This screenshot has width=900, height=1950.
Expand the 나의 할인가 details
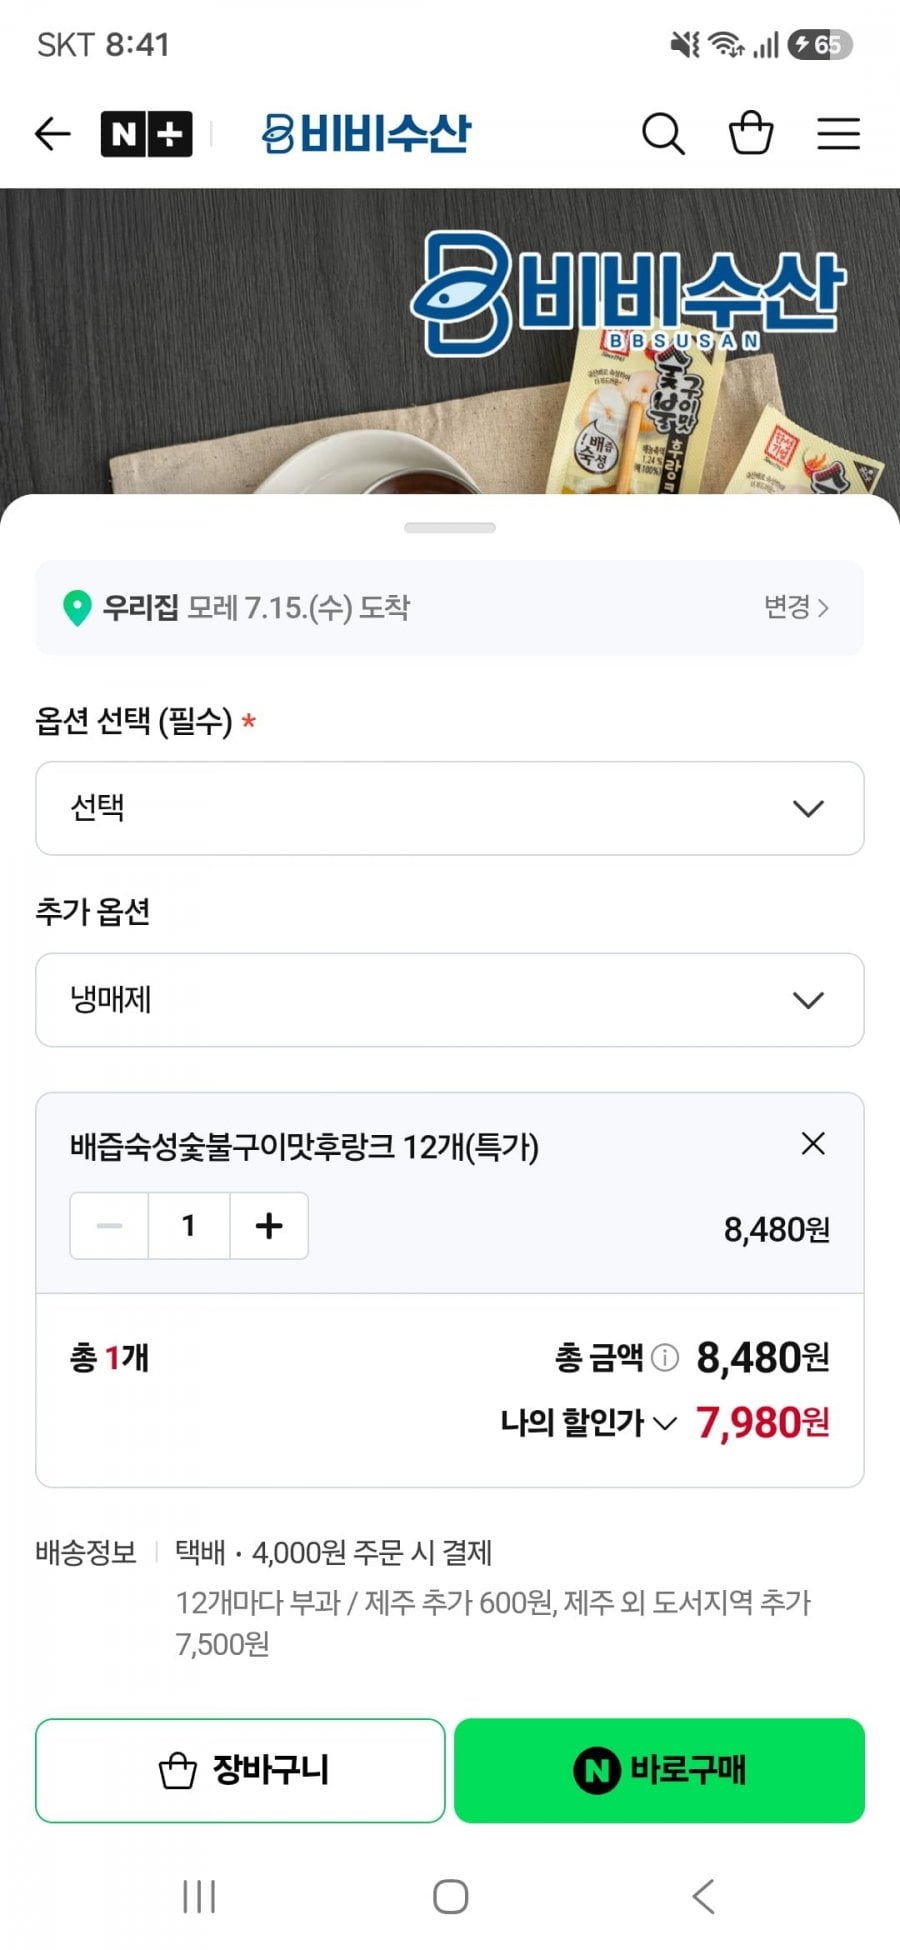pos(588,1422)
